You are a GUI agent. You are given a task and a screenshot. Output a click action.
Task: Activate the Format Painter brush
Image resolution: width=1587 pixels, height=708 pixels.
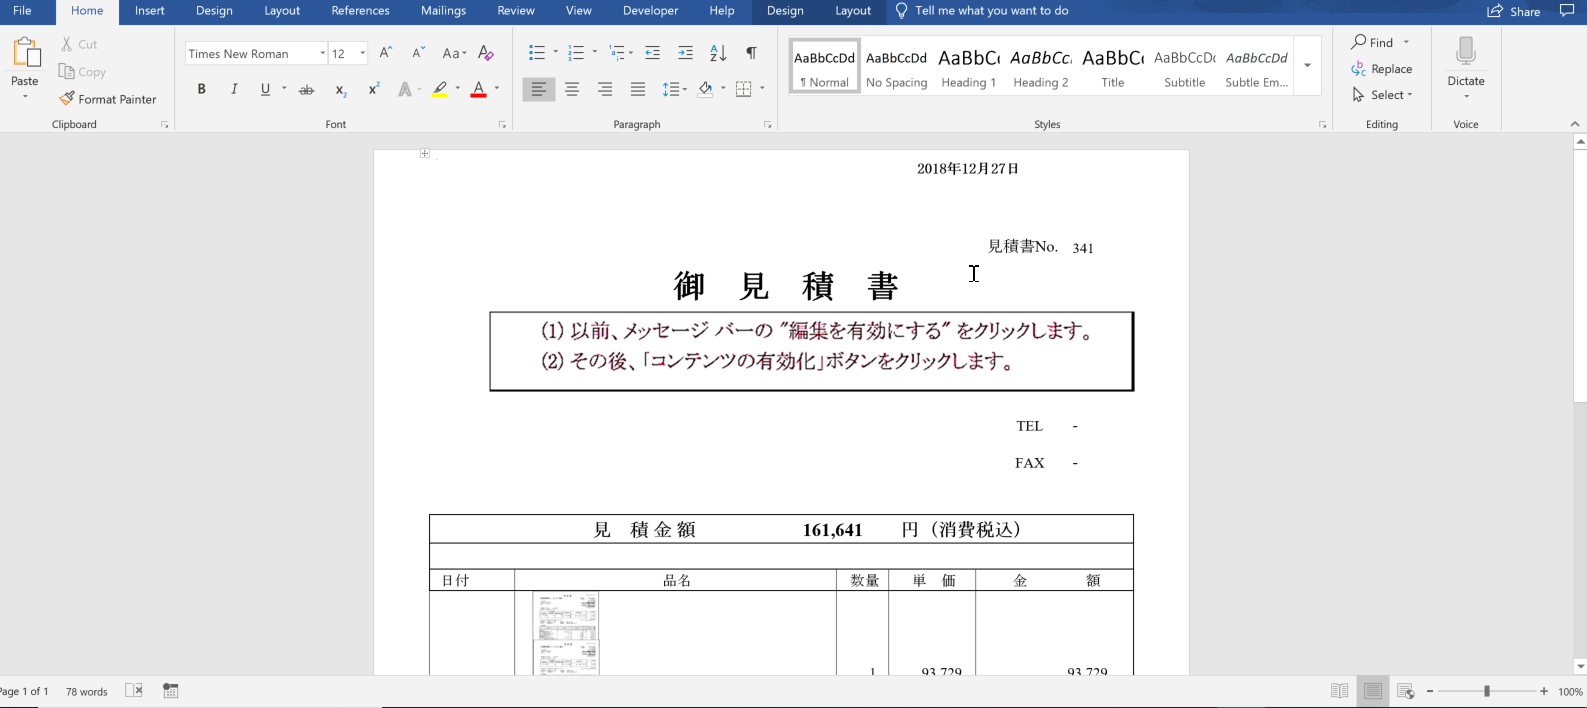coord(67,99)
